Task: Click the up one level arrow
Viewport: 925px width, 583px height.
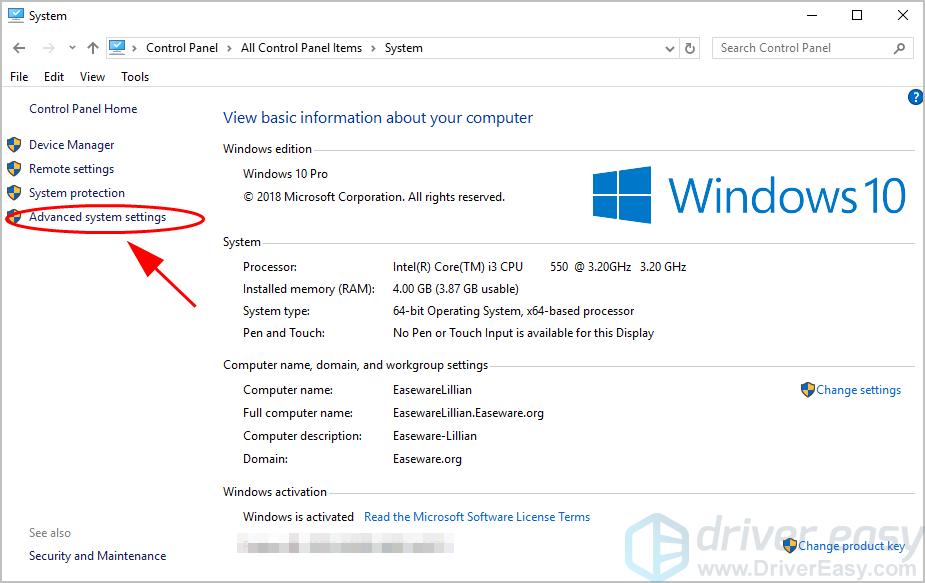Action: 93,48
